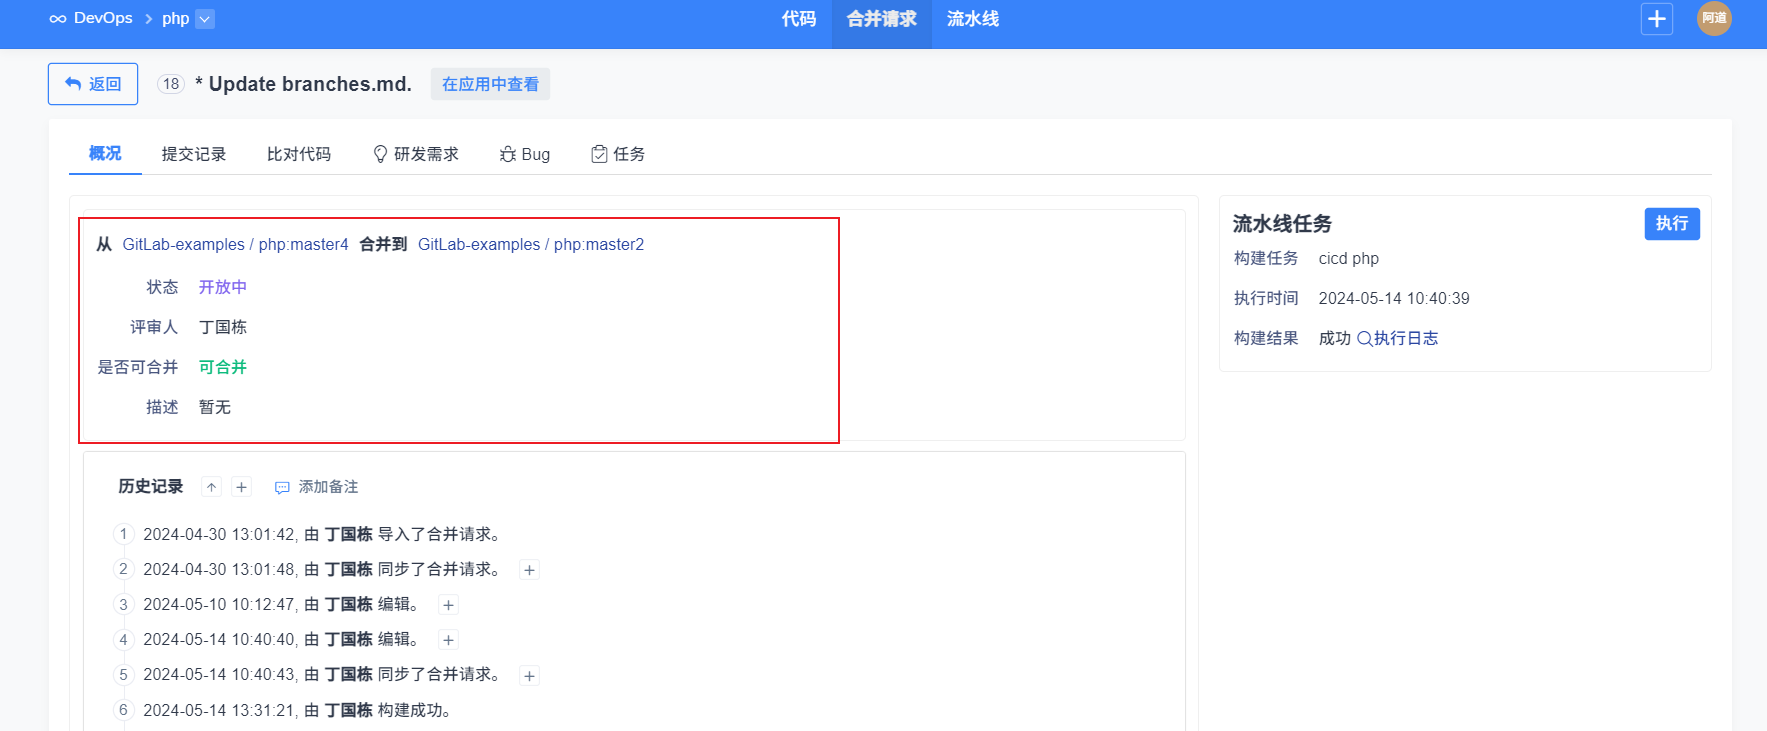Click 执行 button in pipeline panel
The image size is (1767, 731).
click(x=1671, y=223)
